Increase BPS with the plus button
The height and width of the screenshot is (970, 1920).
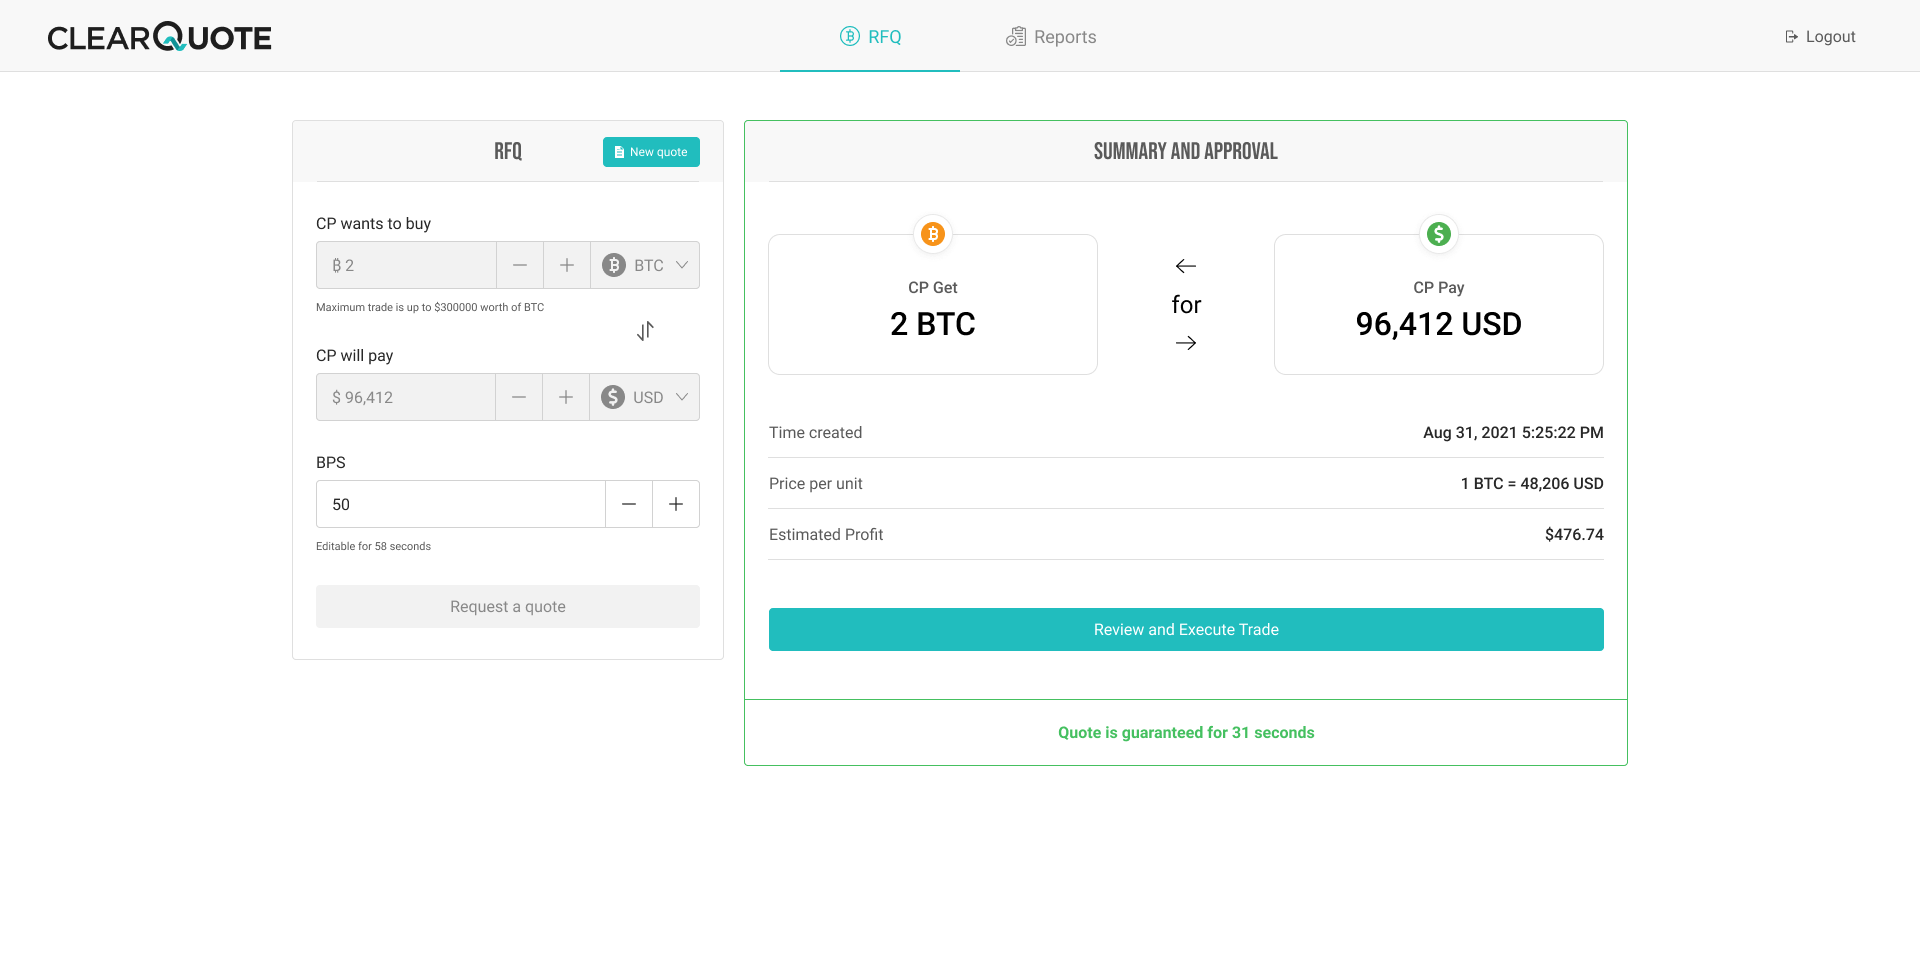(676, 504)
